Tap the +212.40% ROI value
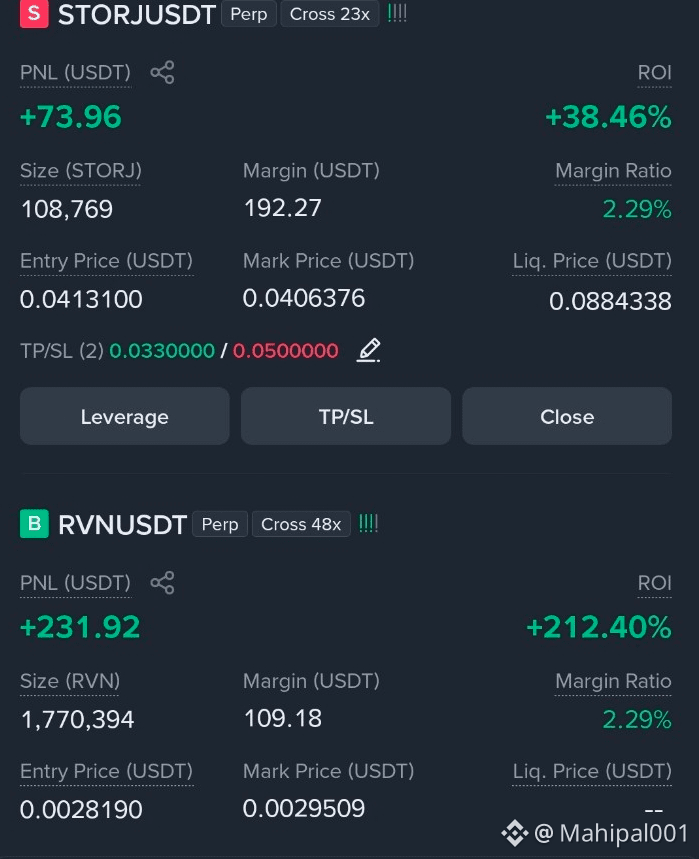 point(599,627)
